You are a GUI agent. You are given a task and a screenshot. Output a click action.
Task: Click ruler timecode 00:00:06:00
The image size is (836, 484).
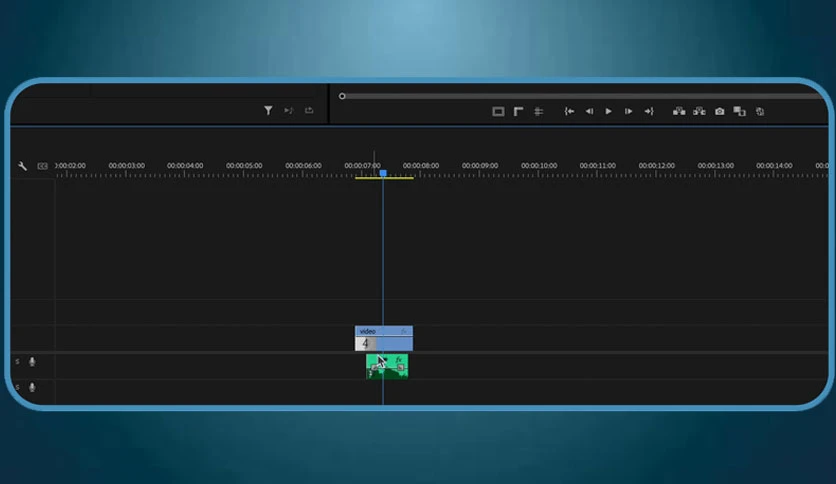(x=303, y=166)
